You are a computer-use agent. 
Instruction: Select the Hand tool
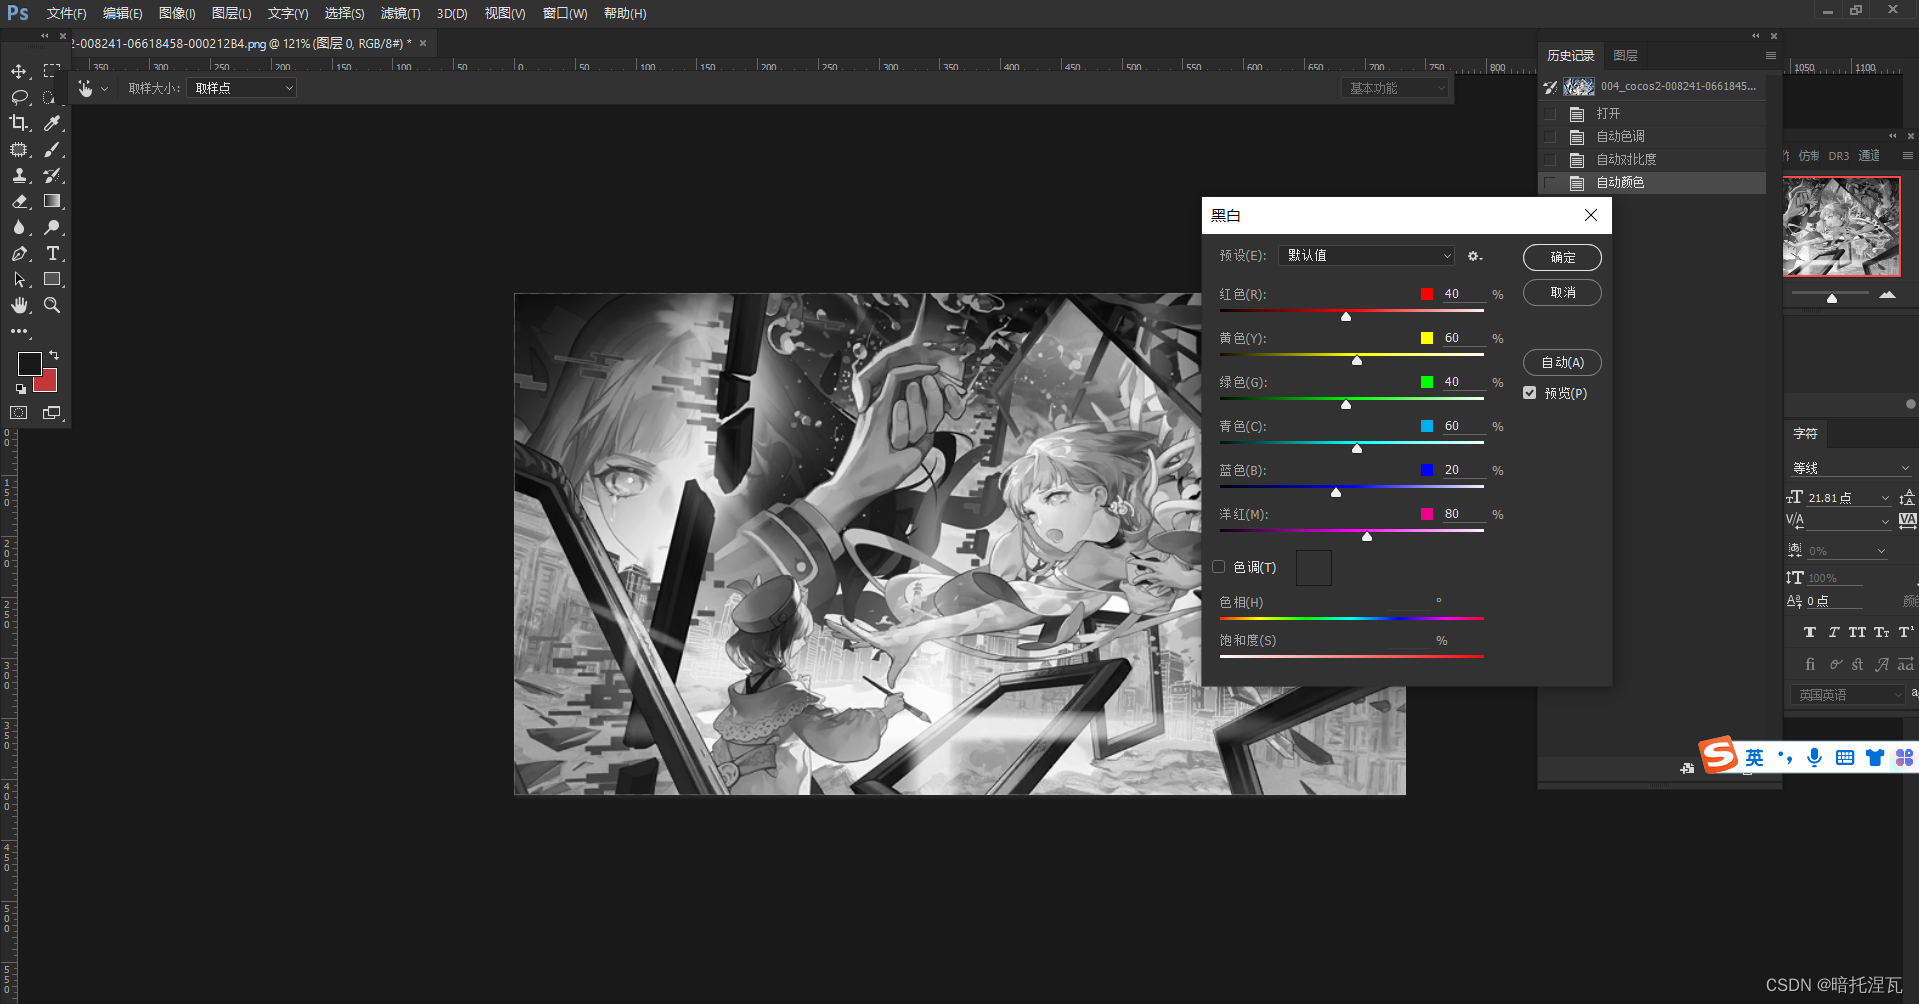[x=19, y=305]
